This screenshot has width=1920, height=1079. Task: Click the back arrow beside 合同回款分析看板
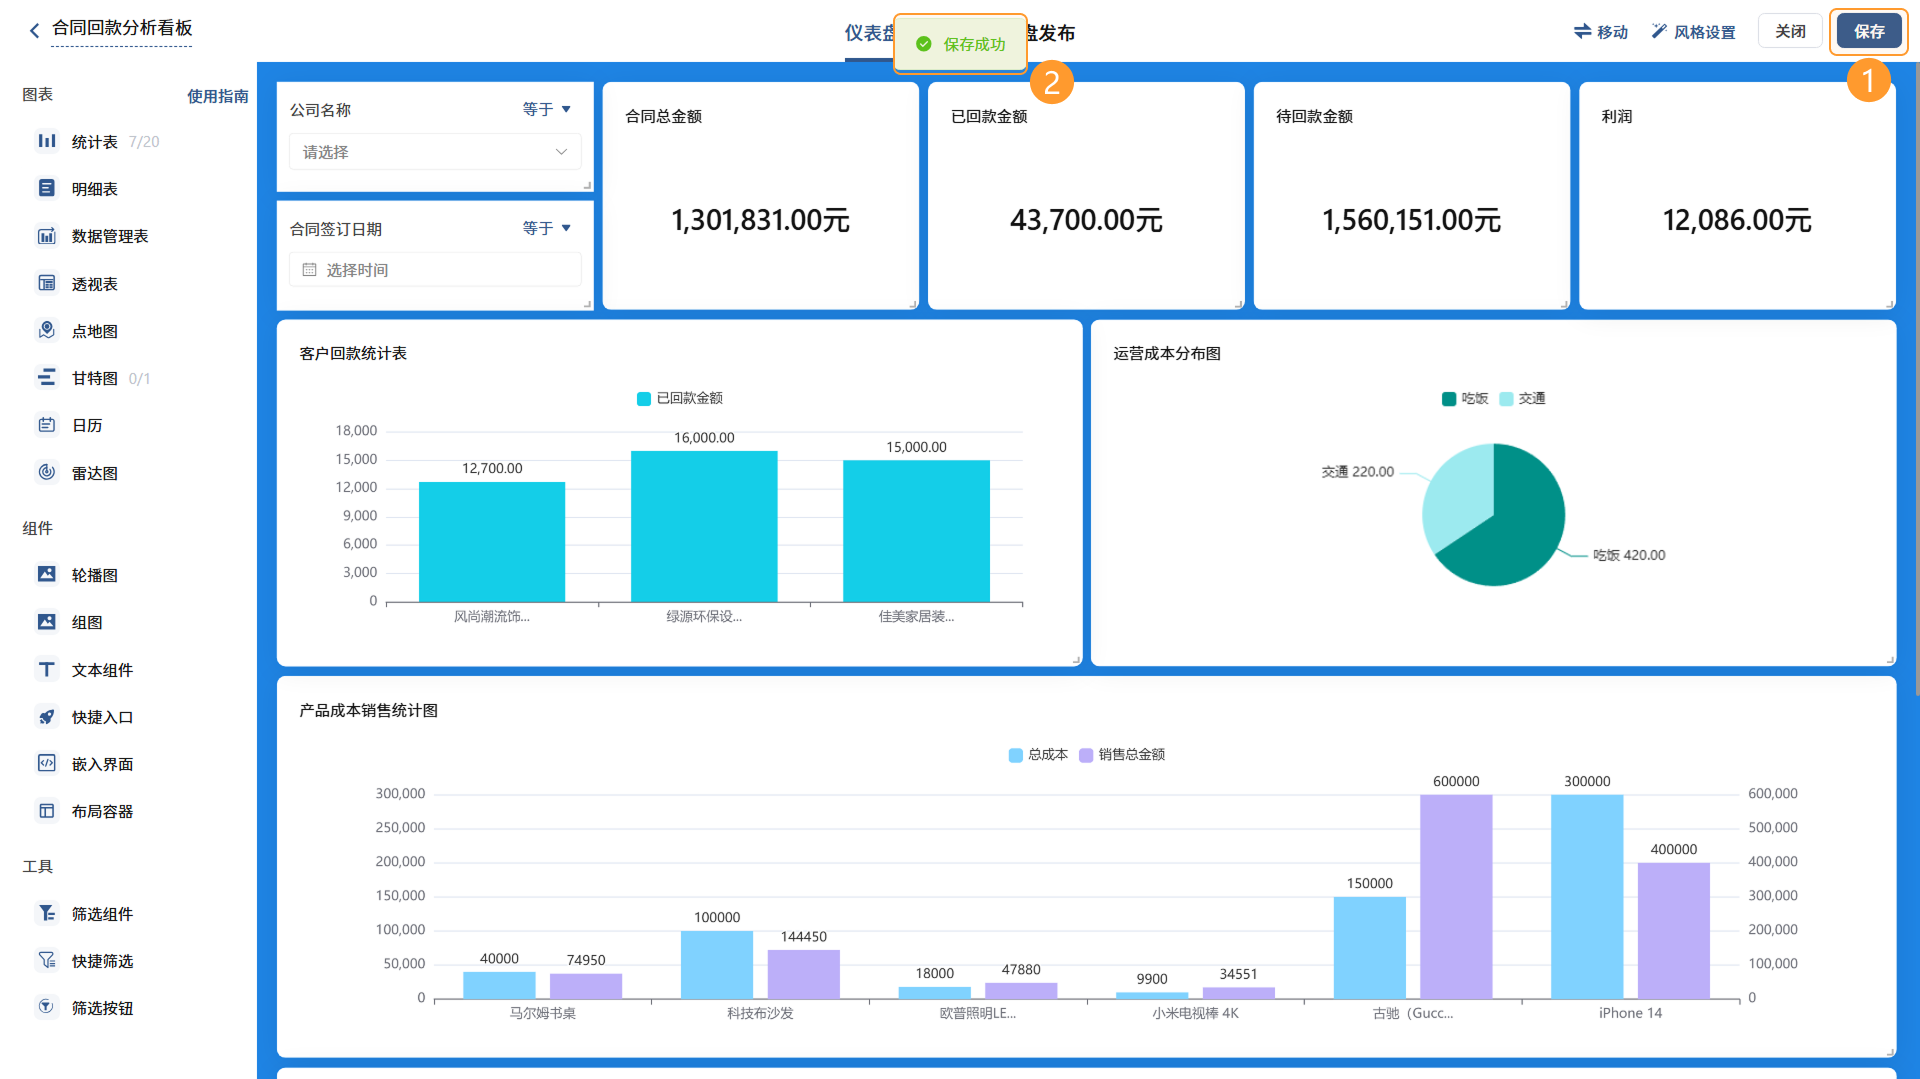(x=34, y=30)
